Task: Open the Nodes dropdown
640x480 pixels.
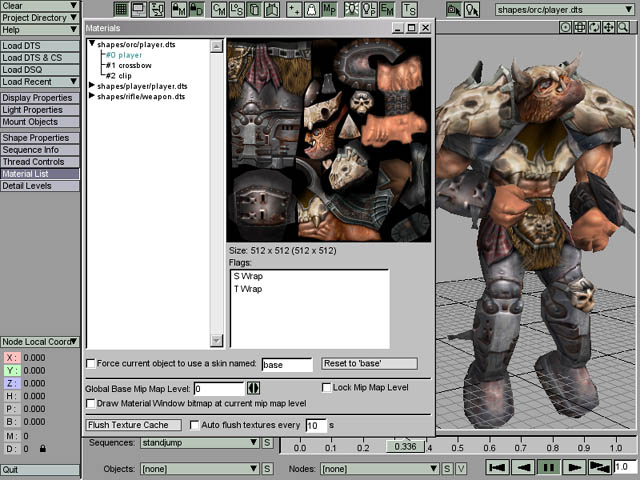Action: click(379, 468)
